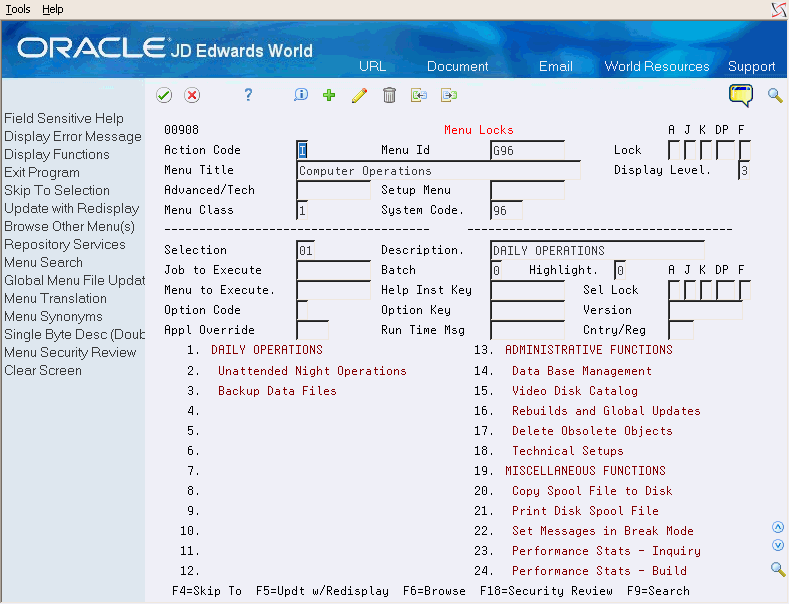Click the Run Time Msg field

pos(528,330)
